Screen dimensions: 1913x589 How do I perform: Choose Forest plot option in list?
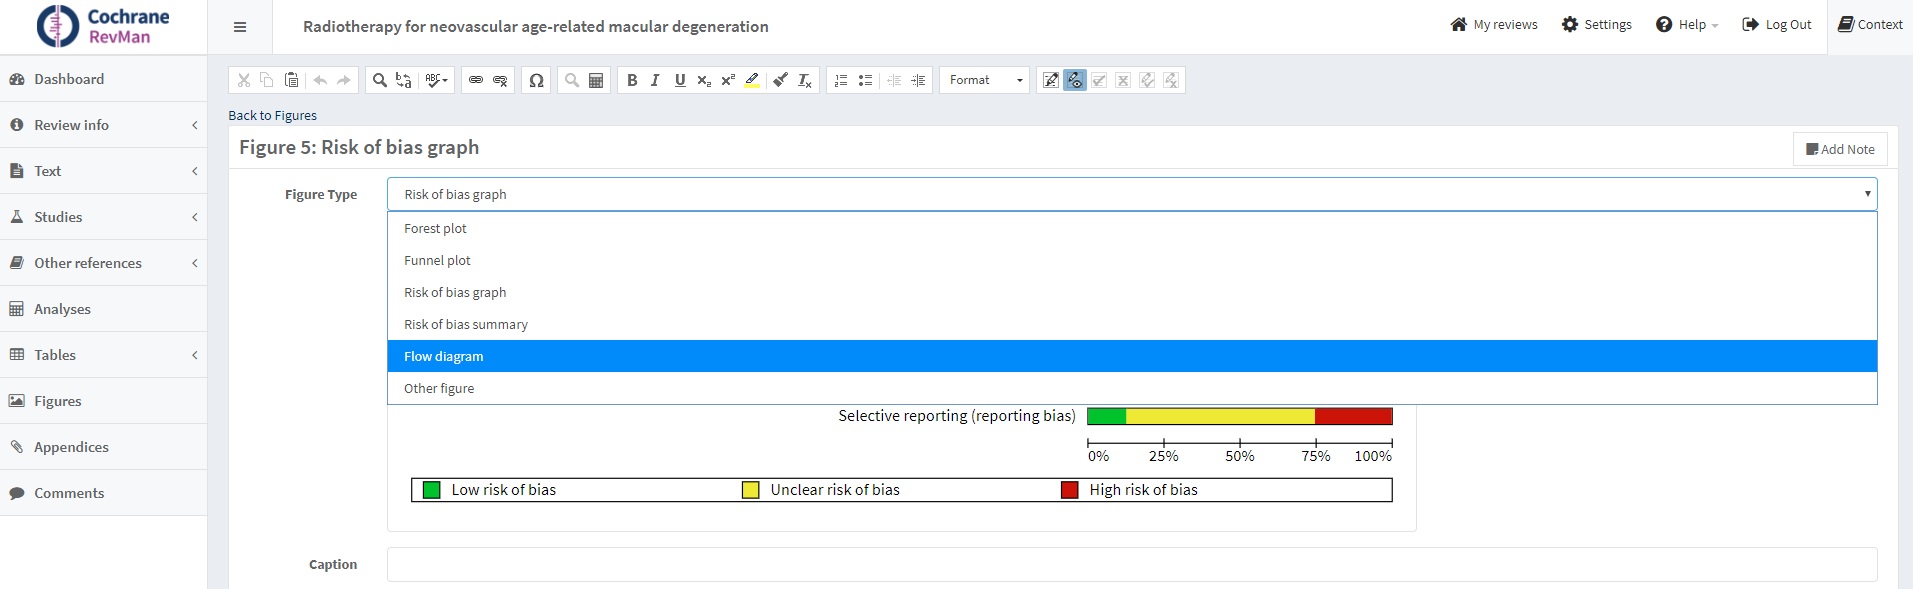click(x=435, y=228)
